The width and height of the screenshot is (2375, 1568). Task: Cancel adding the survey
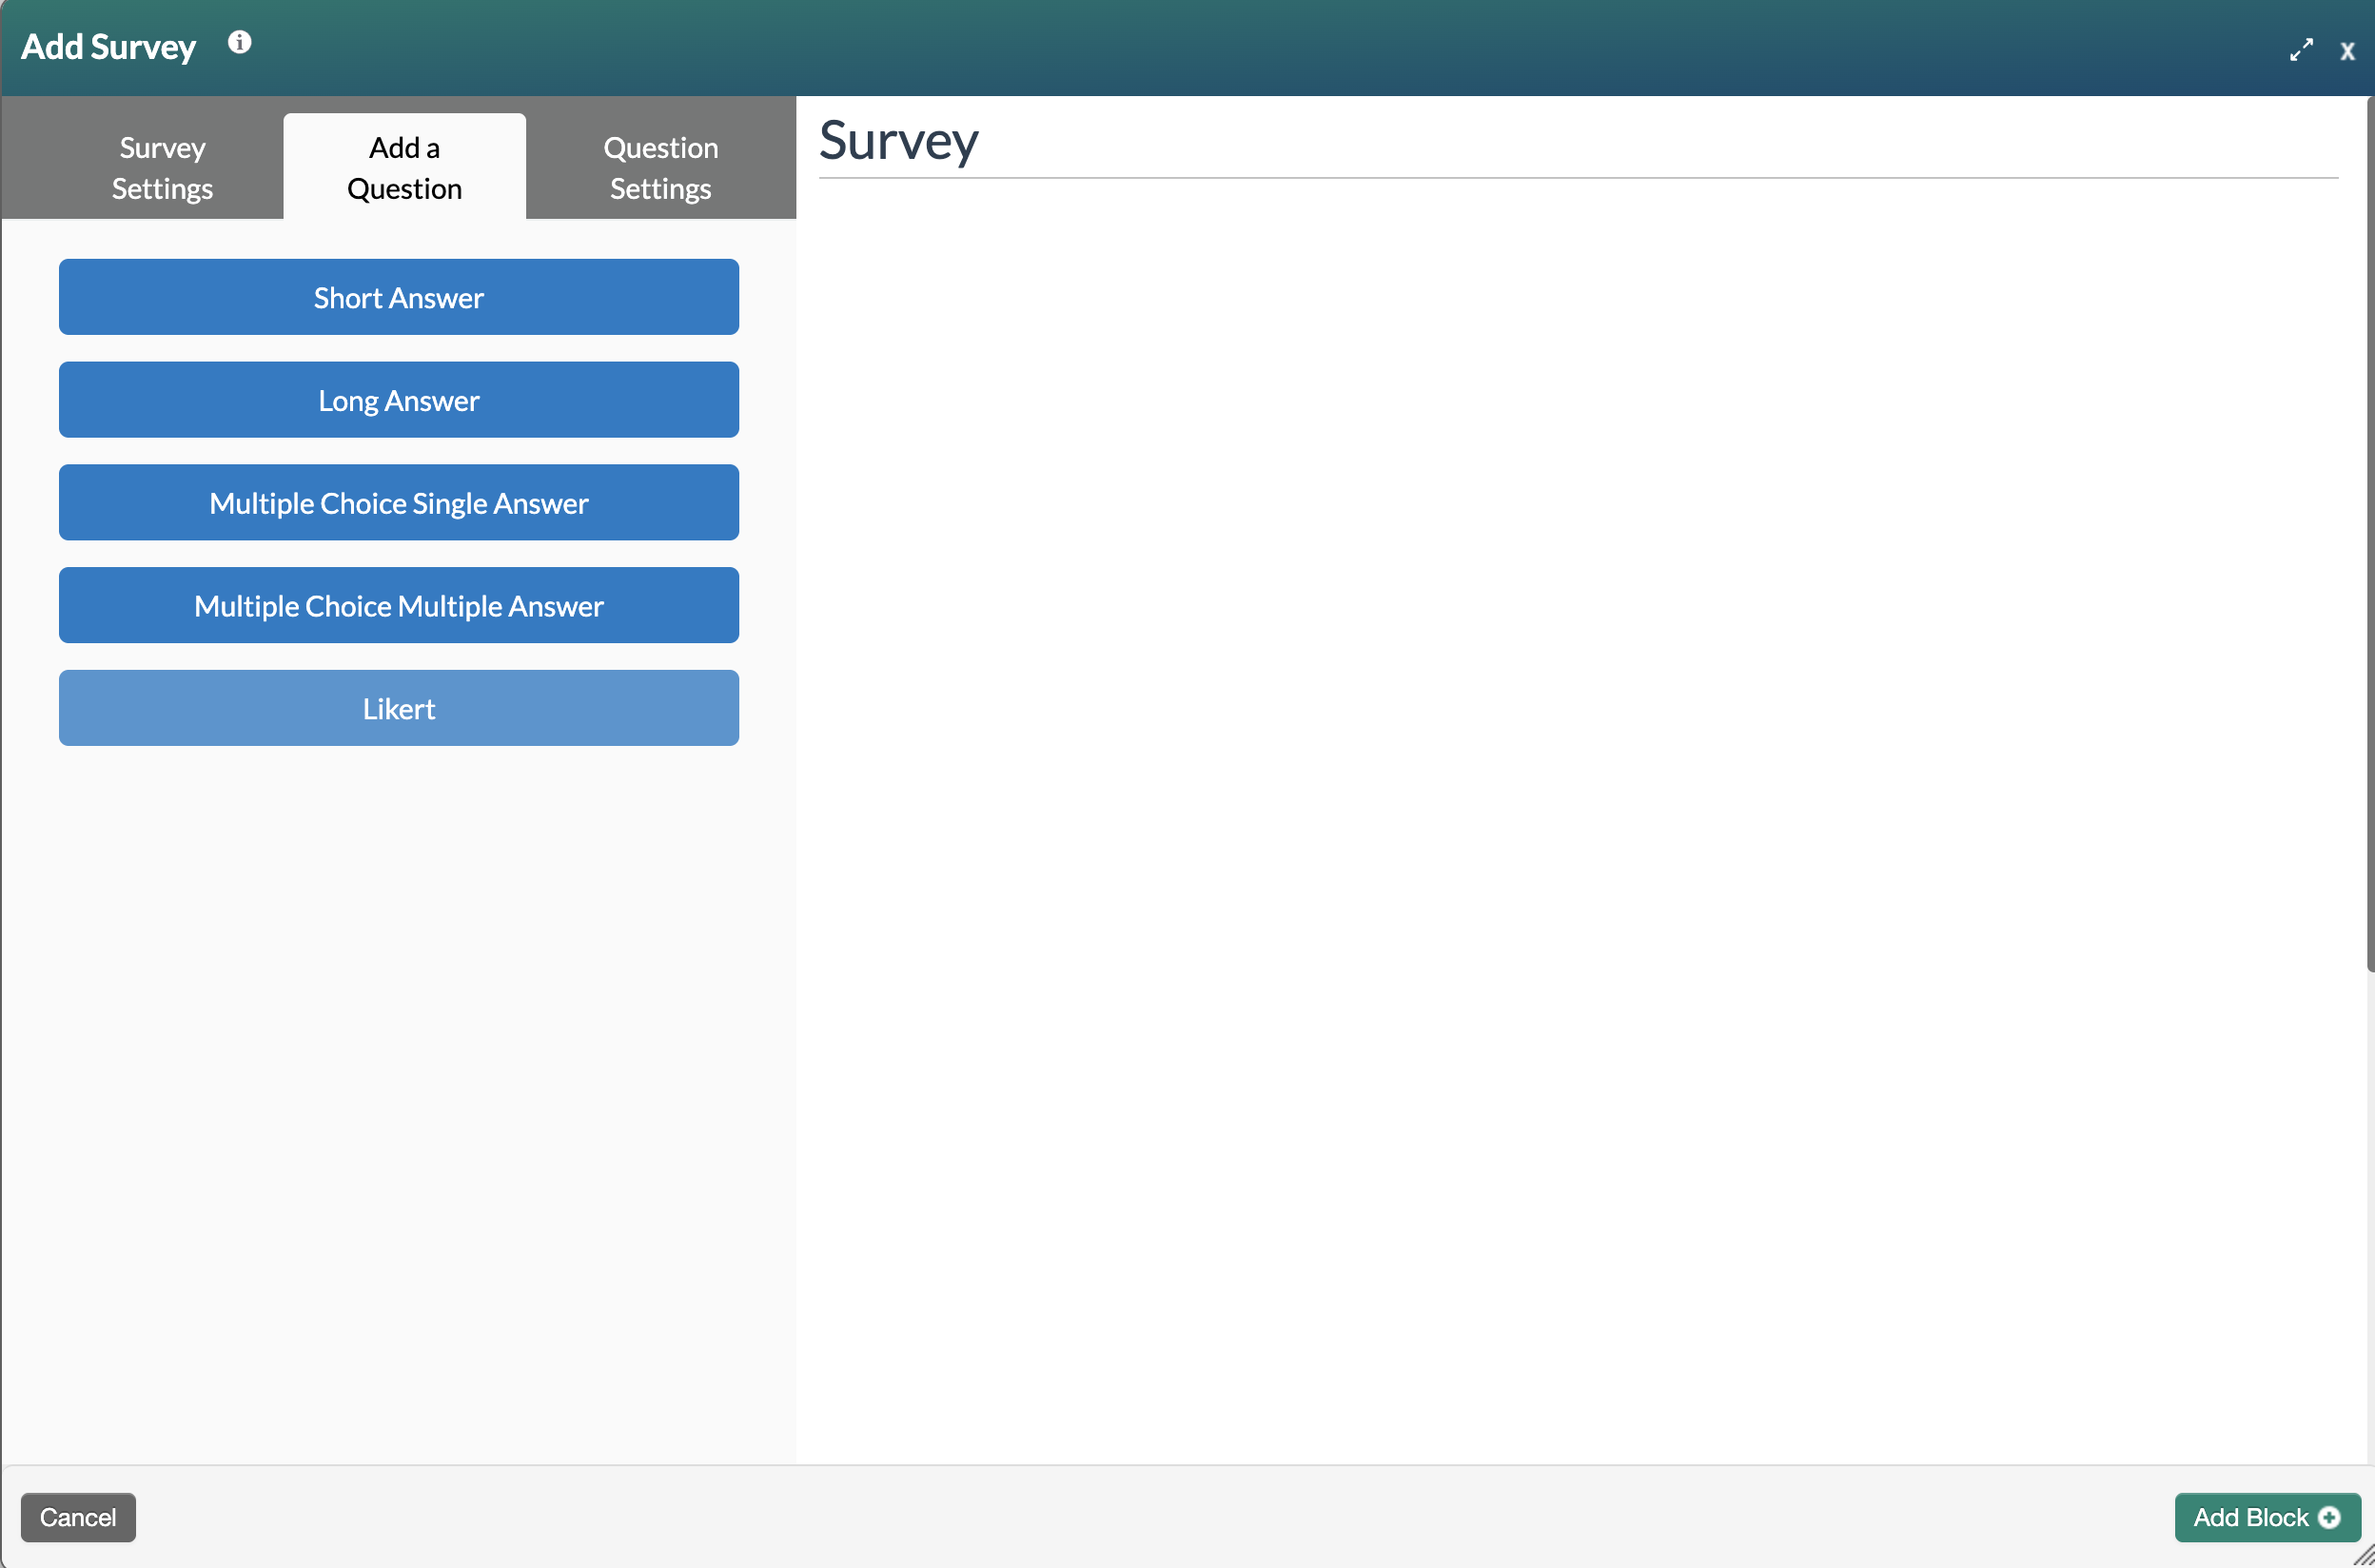click(x=78, y=1517)
